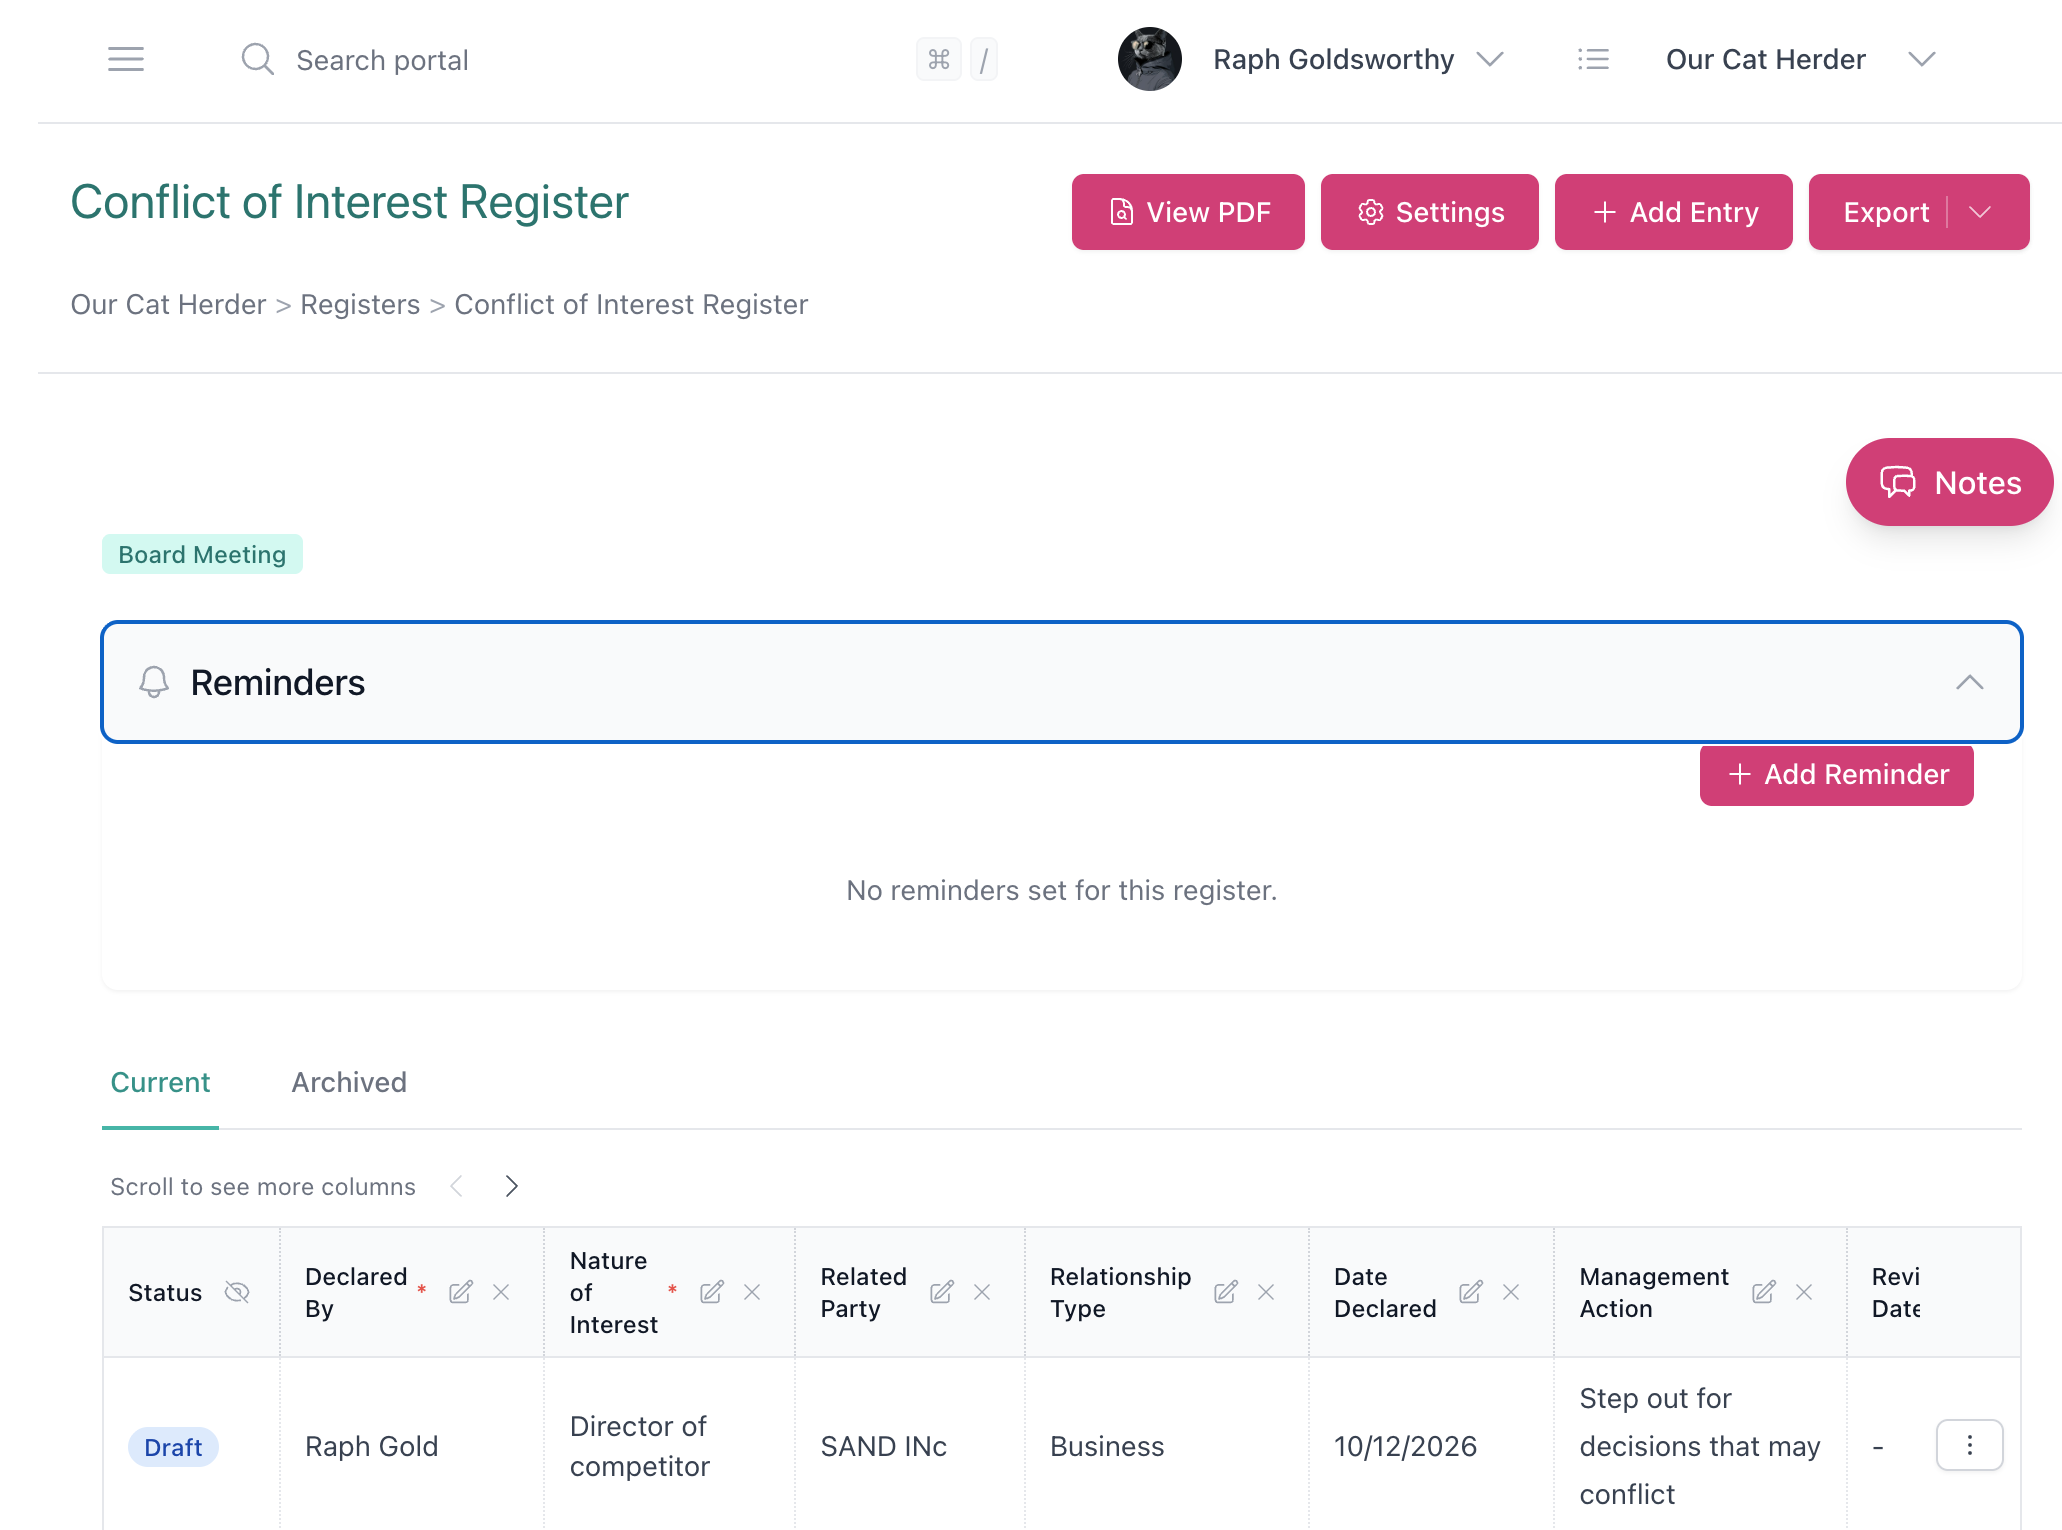Edit the Management Action column

[x=1764, y=1292]
